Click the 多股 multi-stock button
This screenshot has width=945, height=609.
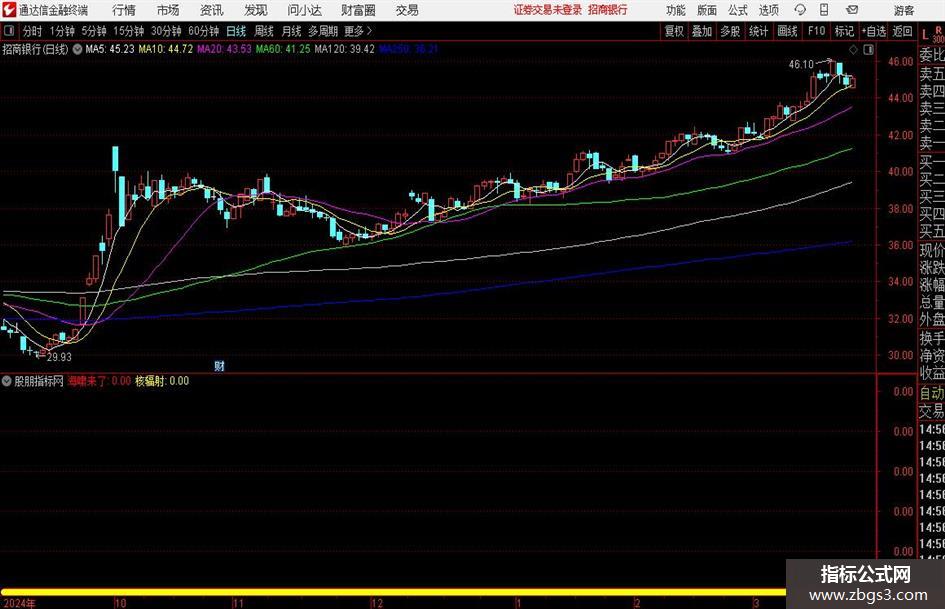coord(730,31)
